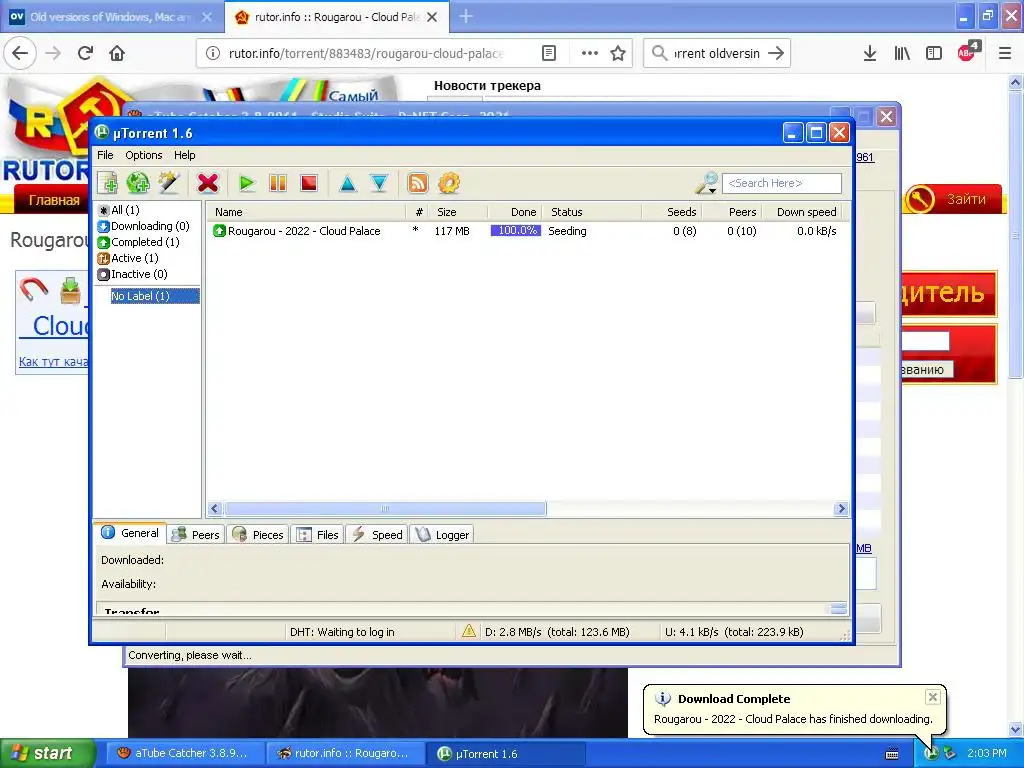Open search provider magnifier dropdown
This screenshot has width=1024, height=768.
(x=707, y=184)
